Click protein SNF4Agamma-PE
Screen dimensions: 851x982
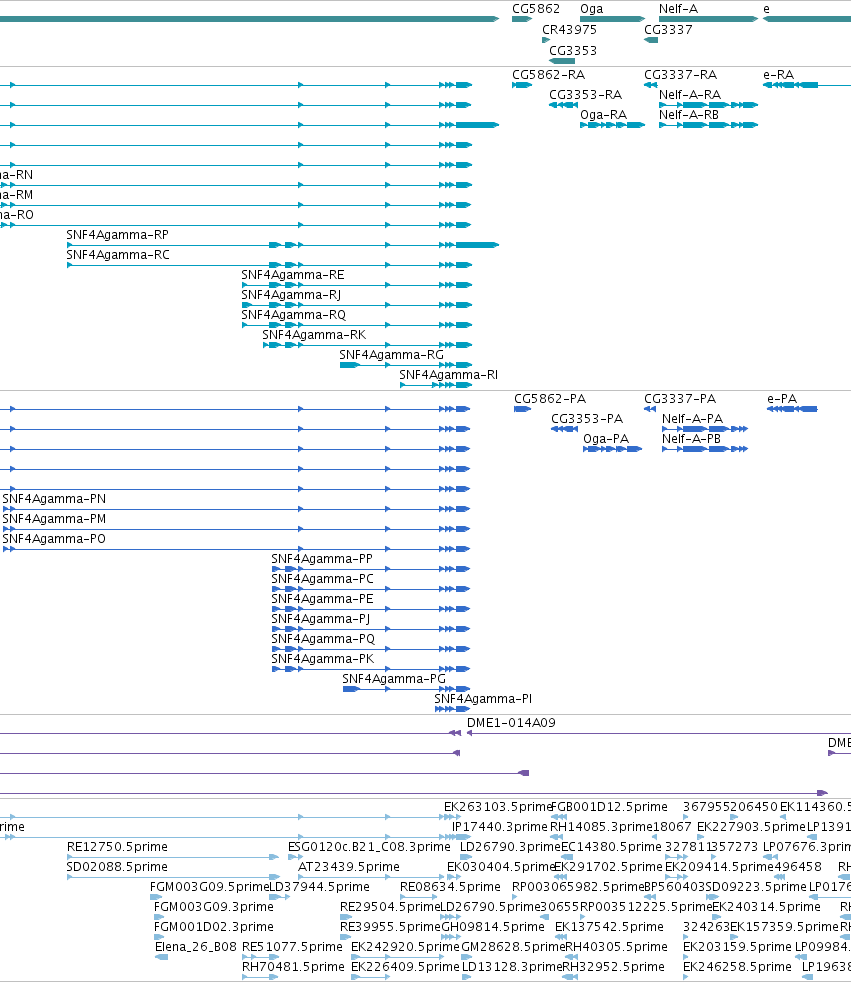click(x=322, y=599)
